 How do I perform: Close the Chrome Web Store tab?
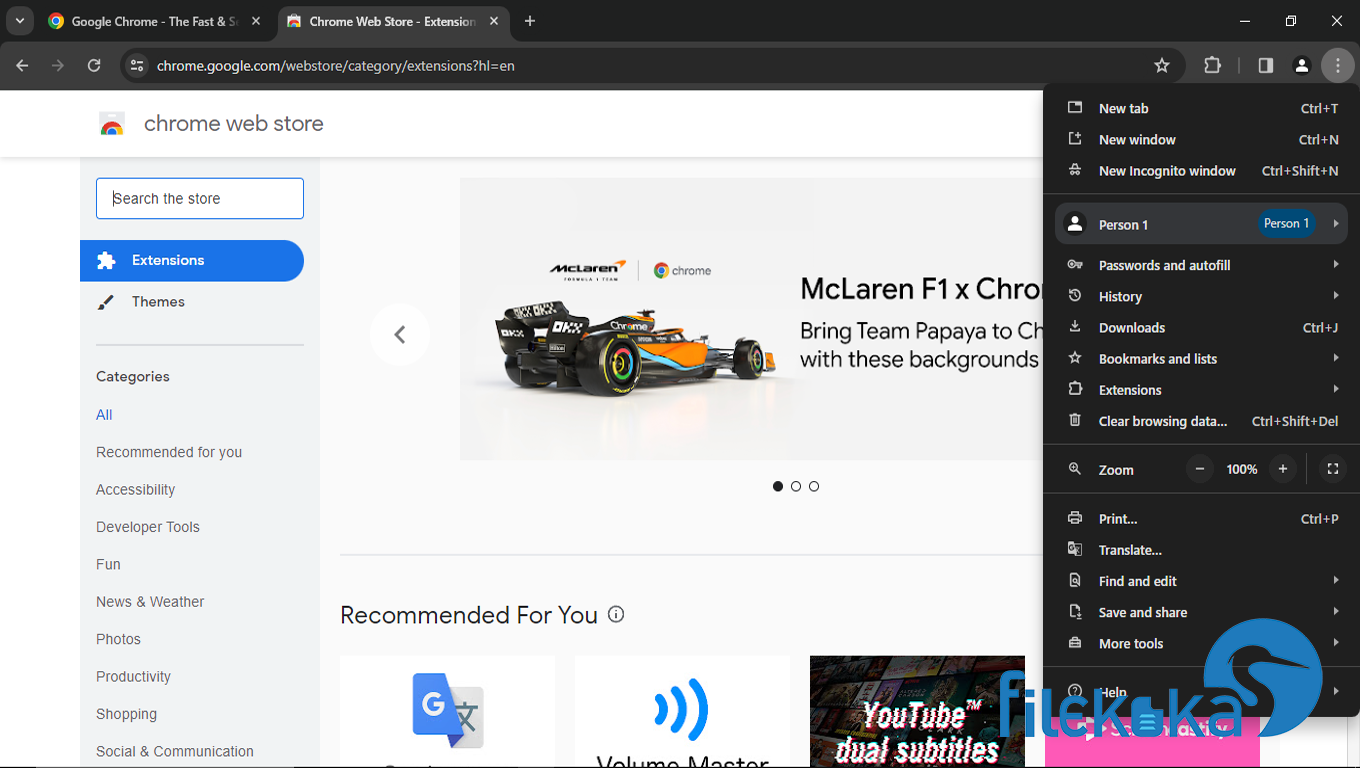[x=494, y=21]
